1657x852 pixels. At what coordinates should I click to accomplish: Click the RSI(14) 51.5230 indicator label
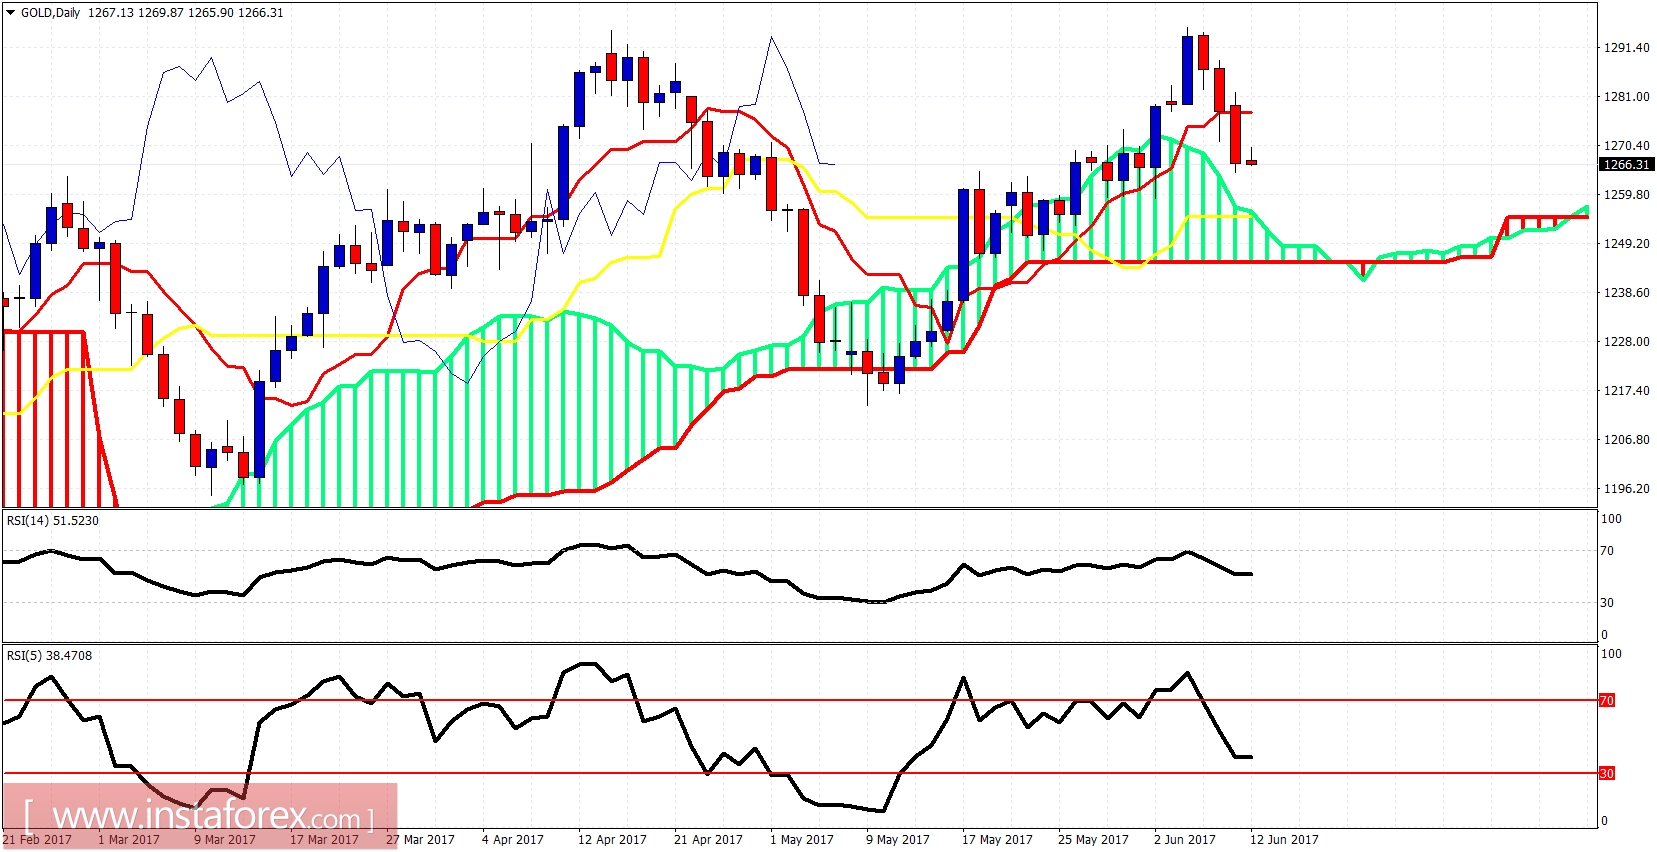[x=53, y=521]
